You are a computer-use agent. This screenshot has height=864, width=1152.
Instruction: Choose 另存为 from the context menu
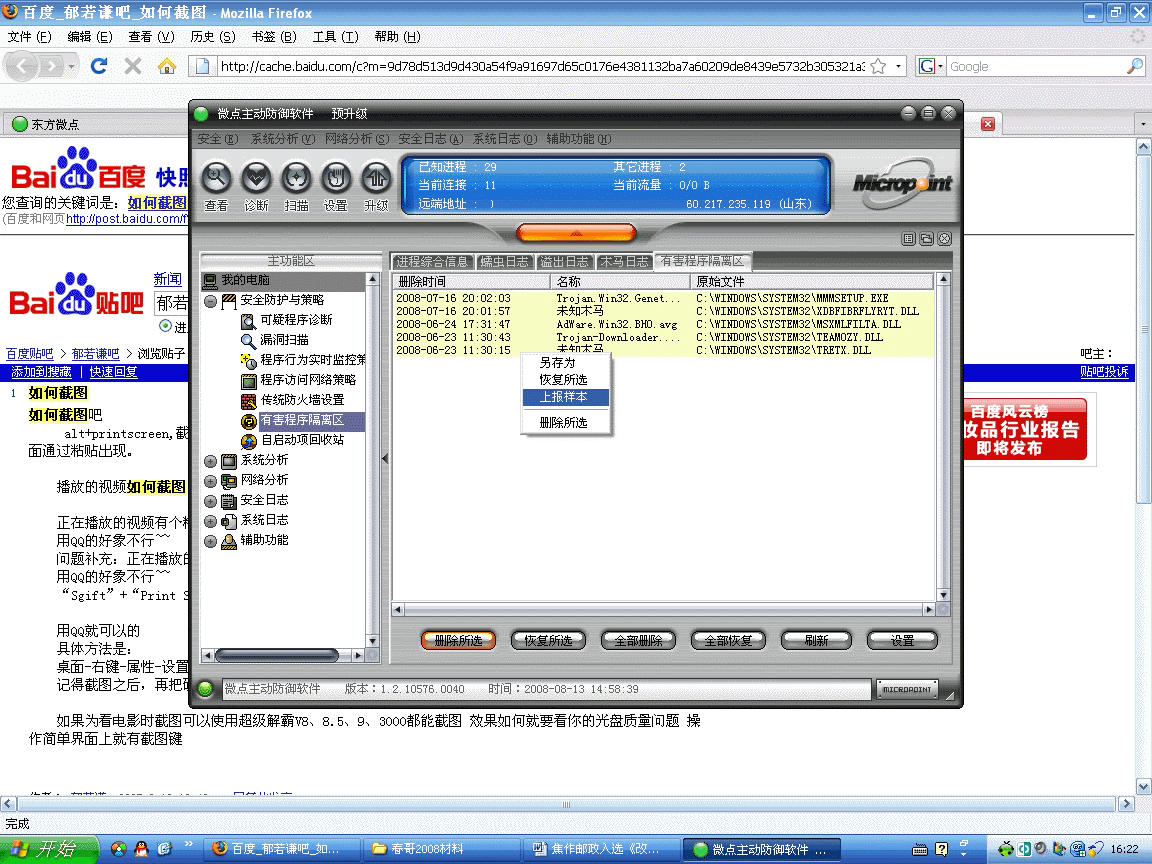566,363
